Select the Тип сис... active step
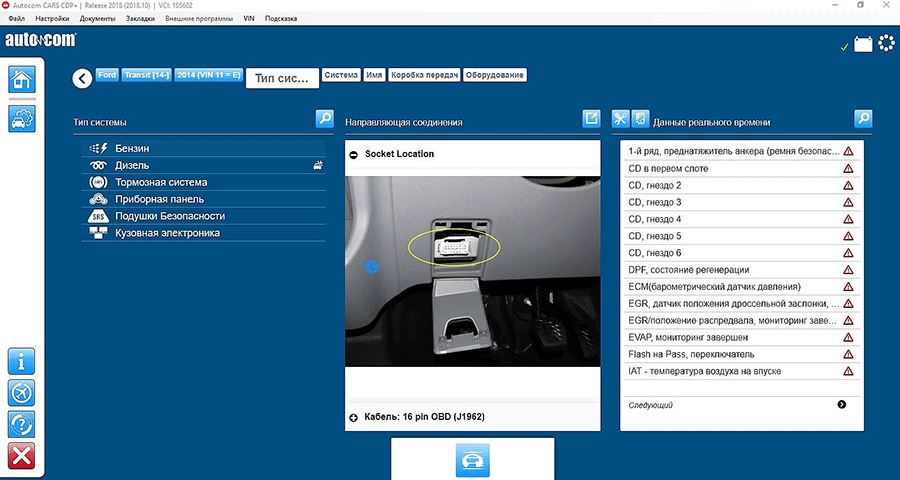The image size is (900, 480). point(282,78)
